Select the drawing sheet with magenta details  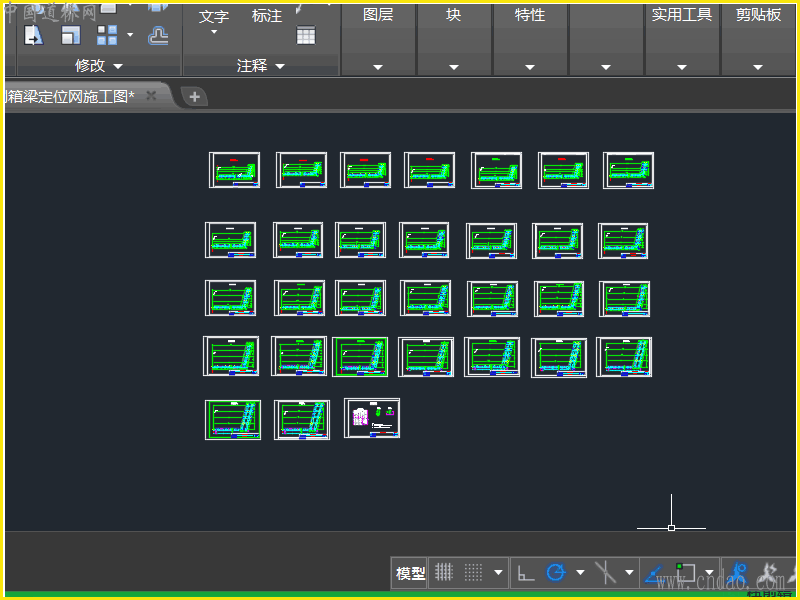[372, 418]
